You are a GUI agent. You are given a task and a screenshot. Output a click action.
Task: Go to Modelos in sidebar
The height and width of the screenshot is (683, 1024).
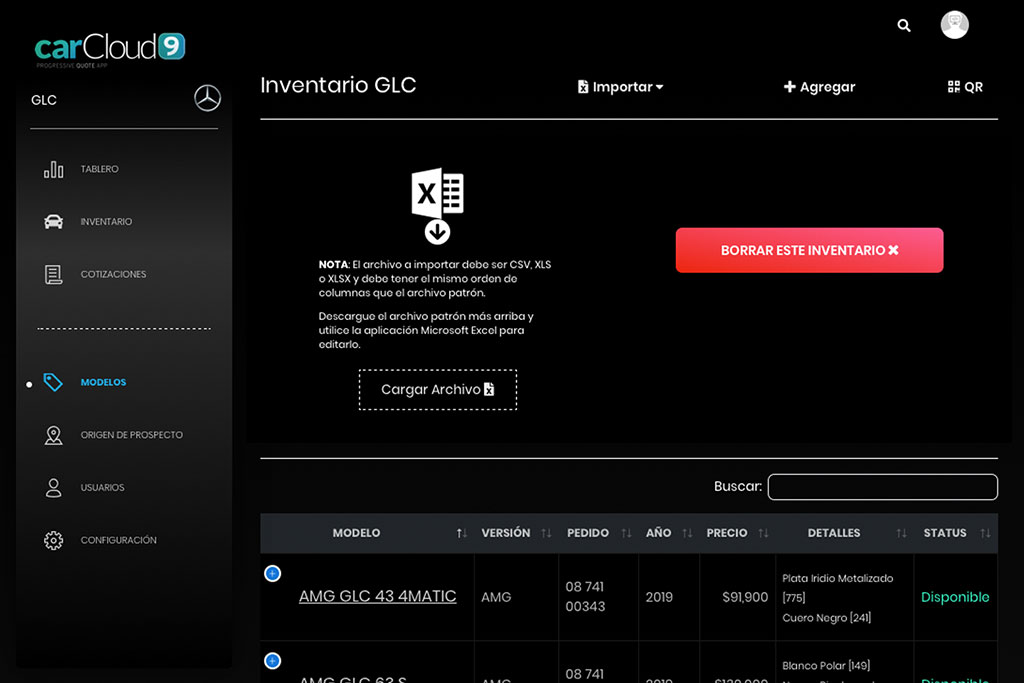tap(103, 382)
